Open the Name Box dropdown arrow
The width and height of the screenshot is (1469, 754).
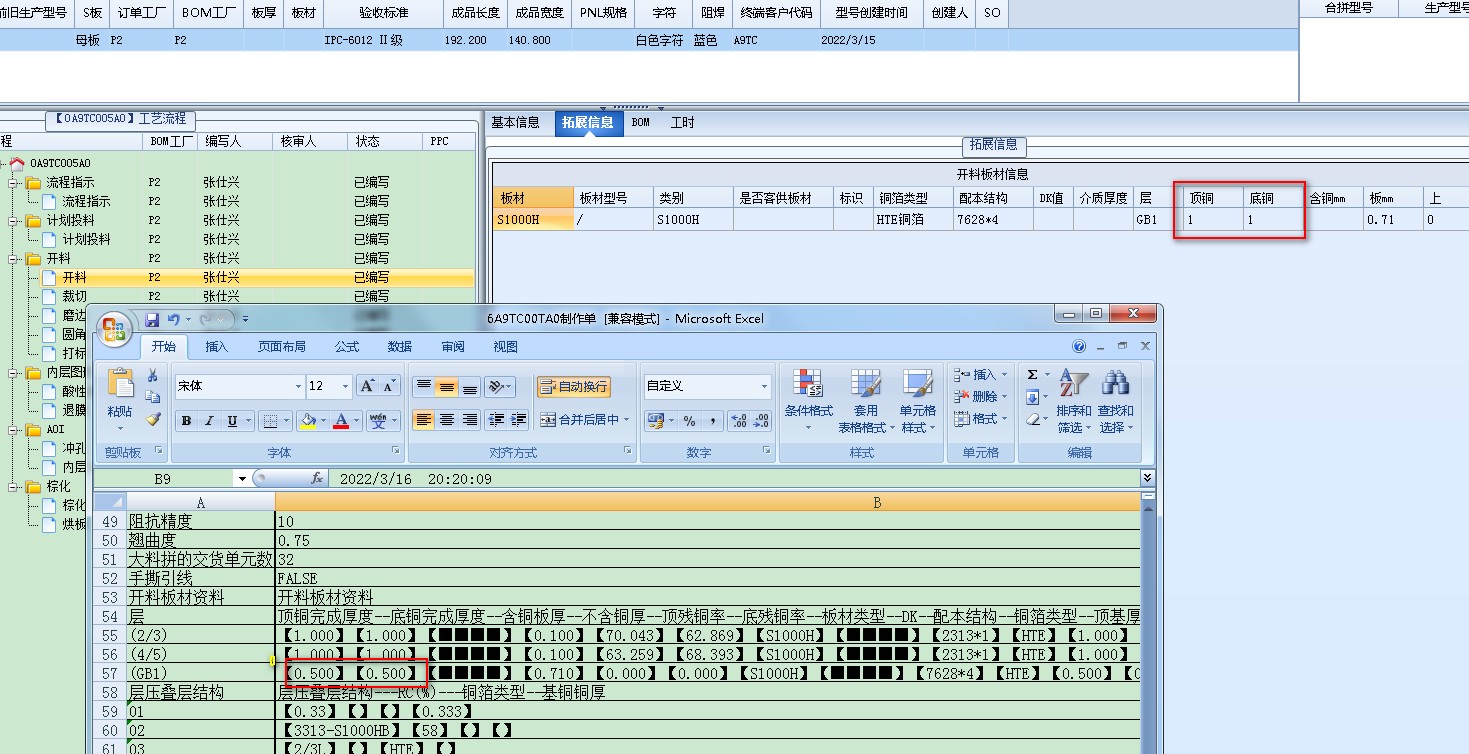pyautogui.click(x=241, y=479)
